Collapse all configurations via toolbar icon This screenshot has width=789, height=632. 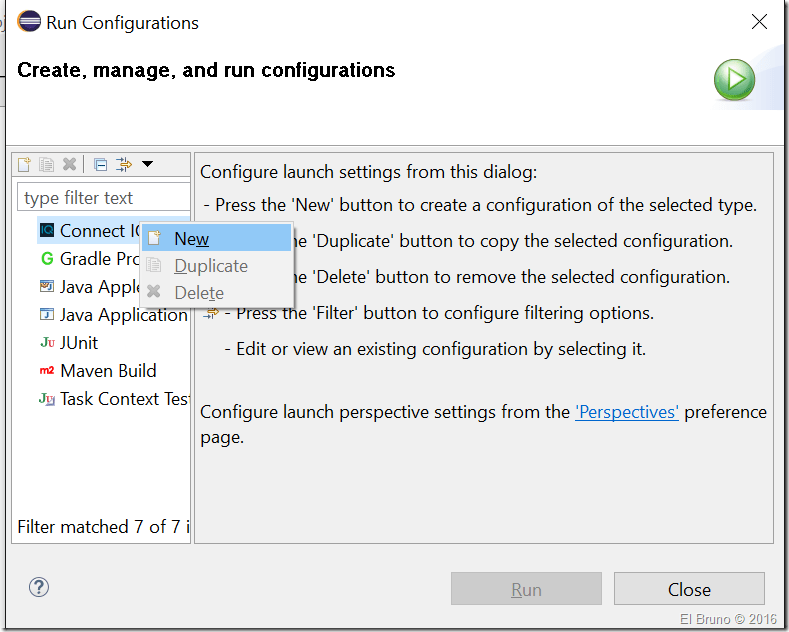100,165
